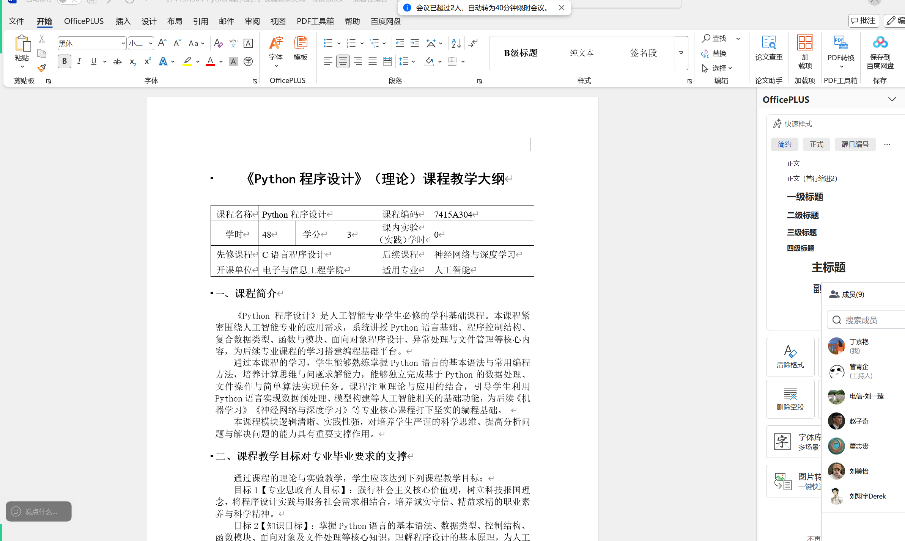This screenshot has width=905, height=541.
Task: Toggle center paragraph alignment
Action: click(343, 61)
